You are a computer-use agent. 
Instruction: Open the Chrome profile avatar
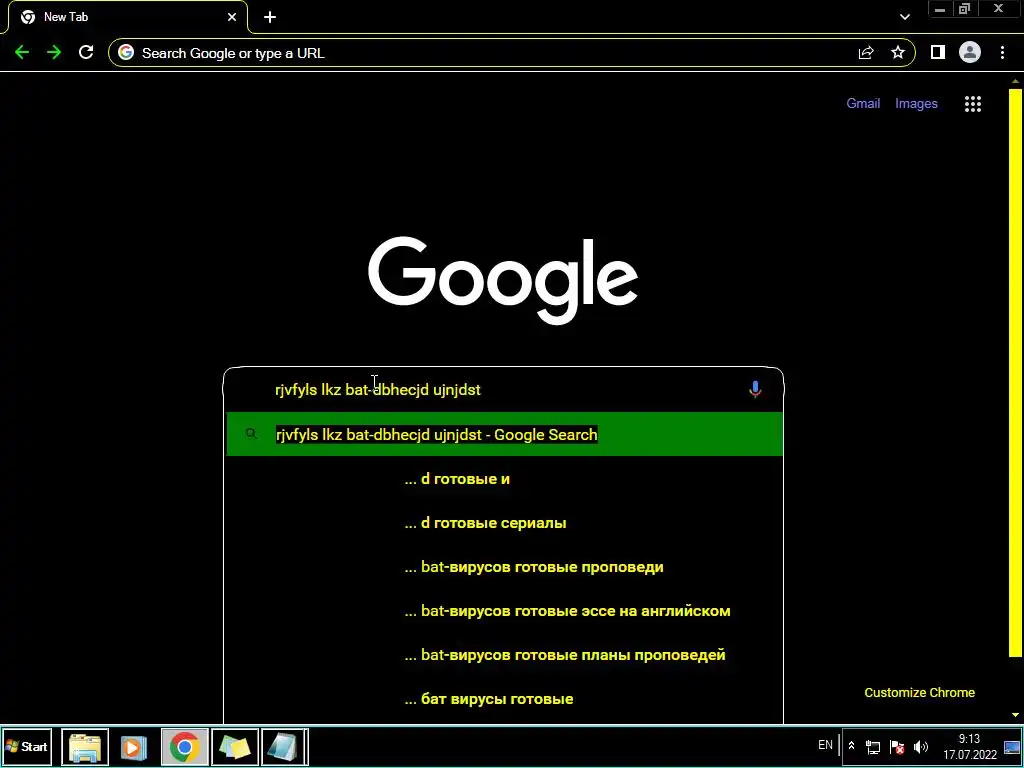[970, 53]
